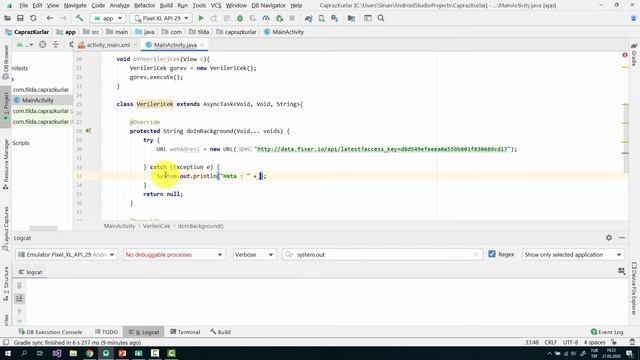Switch to activity_main.xml editor tab
The width and height of the screenshot is (640, 360).
[x=108, y=45]
